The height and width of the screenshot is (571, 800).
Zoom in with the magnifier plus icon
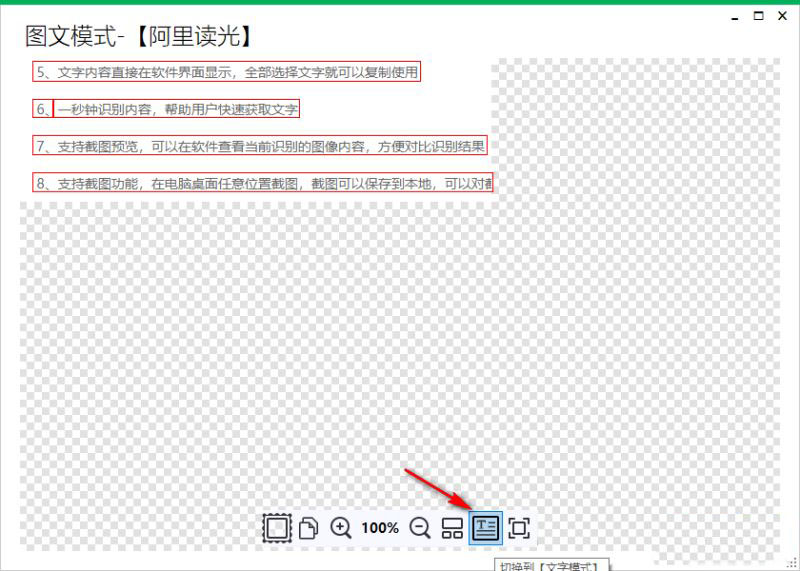coord(340,528)
